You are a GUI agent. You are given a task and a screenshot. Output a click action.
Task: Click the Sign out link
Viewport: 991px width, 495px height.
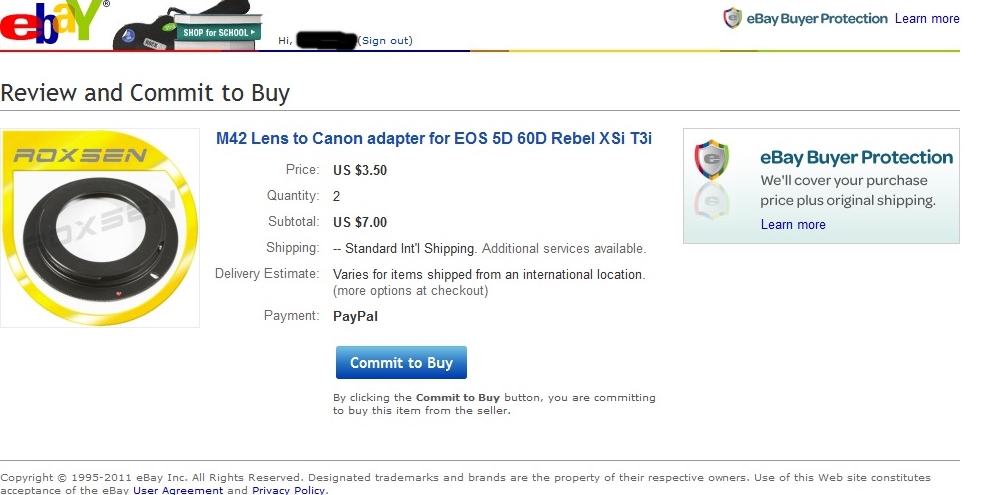point(385,40)
